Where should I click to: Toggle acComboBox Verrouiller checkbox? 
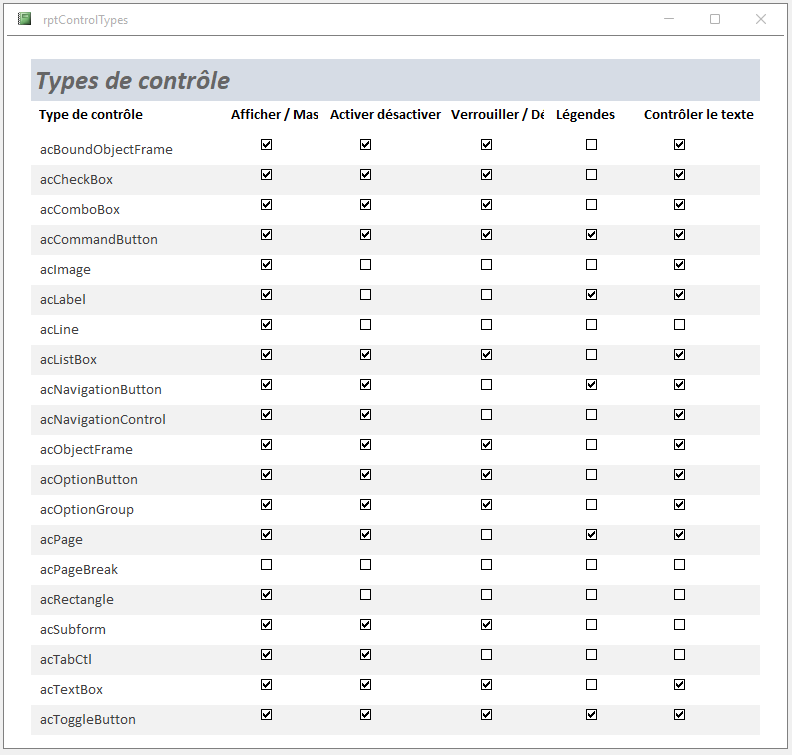(x=486, y=205)
